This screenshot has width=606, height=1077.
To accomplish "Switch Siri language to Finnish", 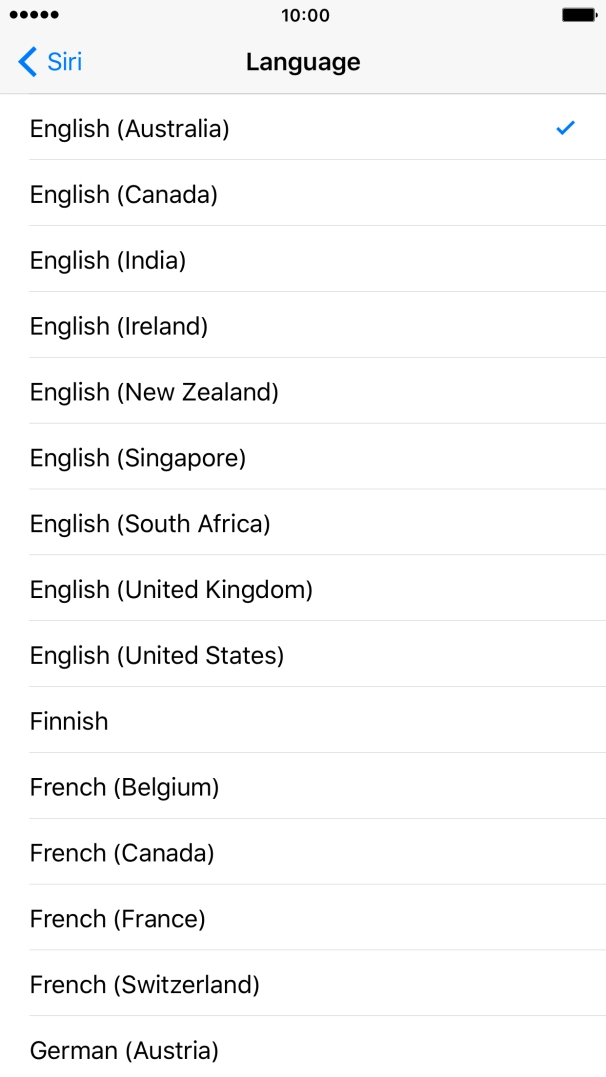I will (x=68, y=721).
